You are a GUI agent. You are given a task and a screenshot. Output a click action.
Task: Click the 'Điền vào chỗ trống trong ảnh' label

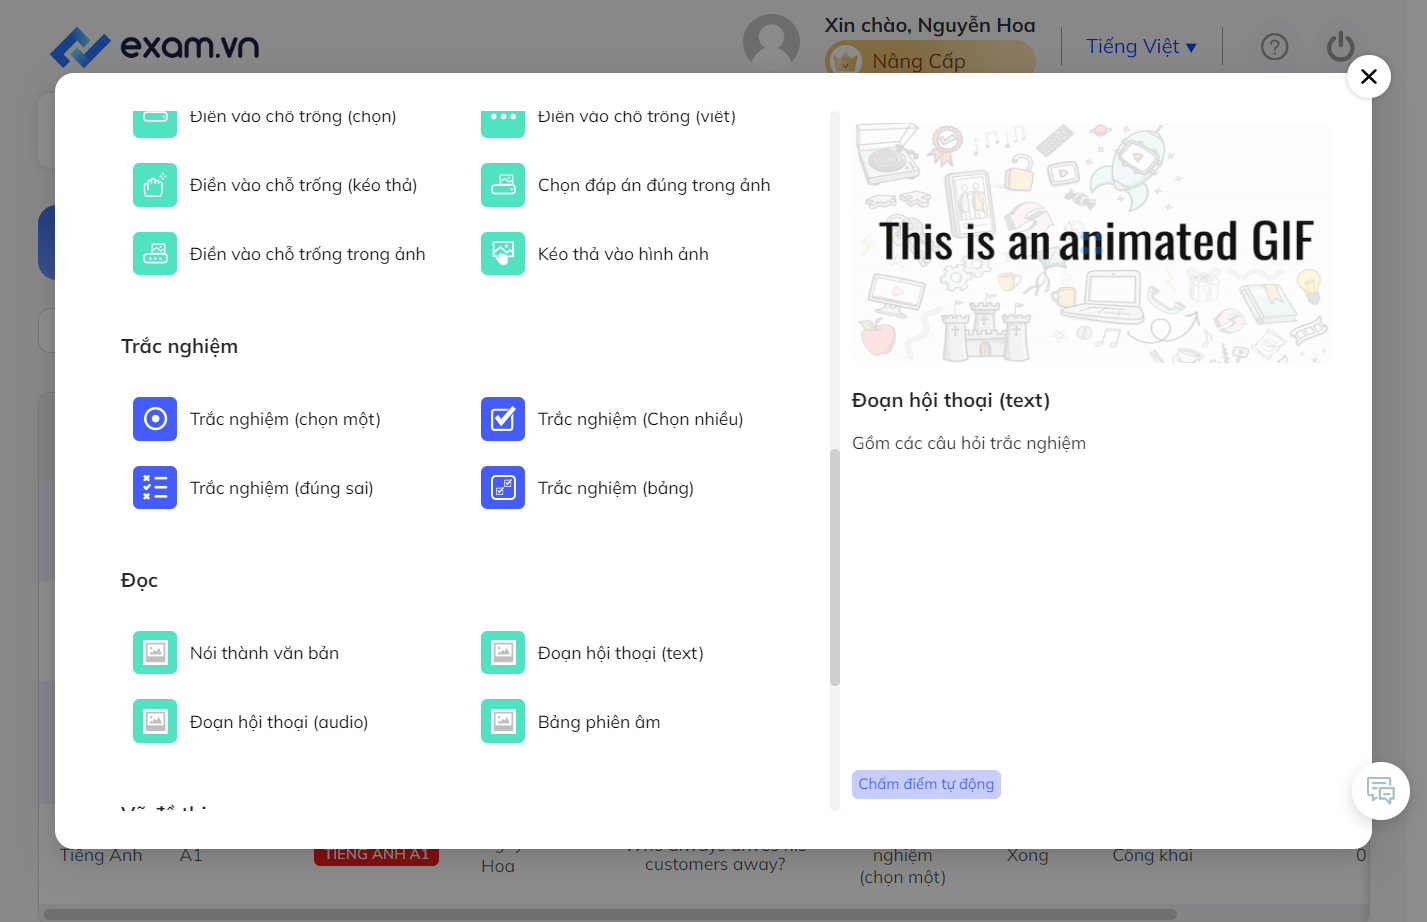coord(308,255)
